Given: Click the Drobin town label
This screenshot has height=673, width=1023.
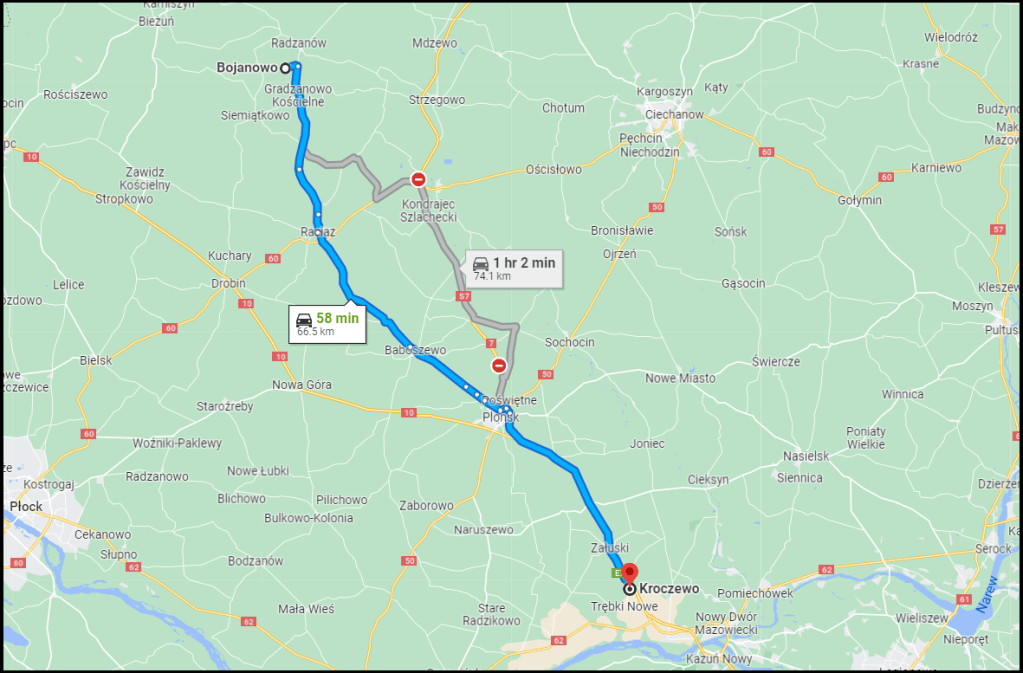Looking at the screenshot, I should click(x=228, y=284).
